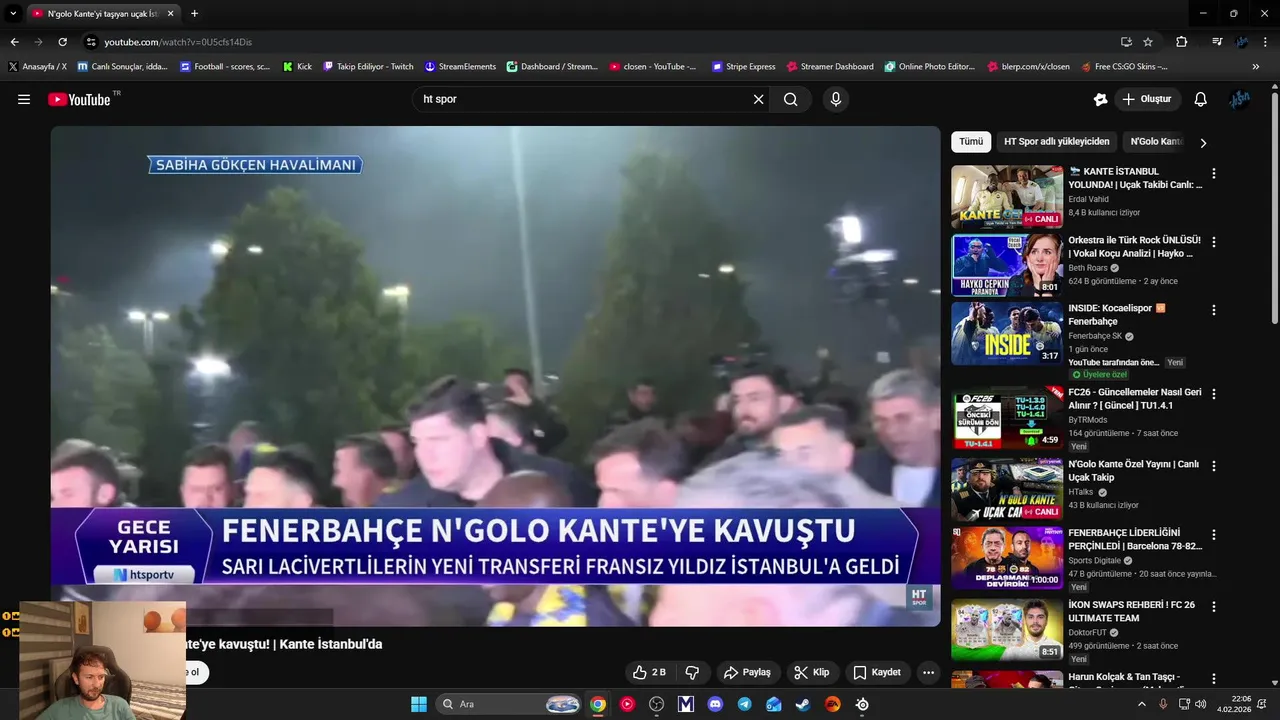1280x720 pixels.
Task: Open options for 'İKON SWAPS REHBERİ' video
Action: (x=1214, y=606)
